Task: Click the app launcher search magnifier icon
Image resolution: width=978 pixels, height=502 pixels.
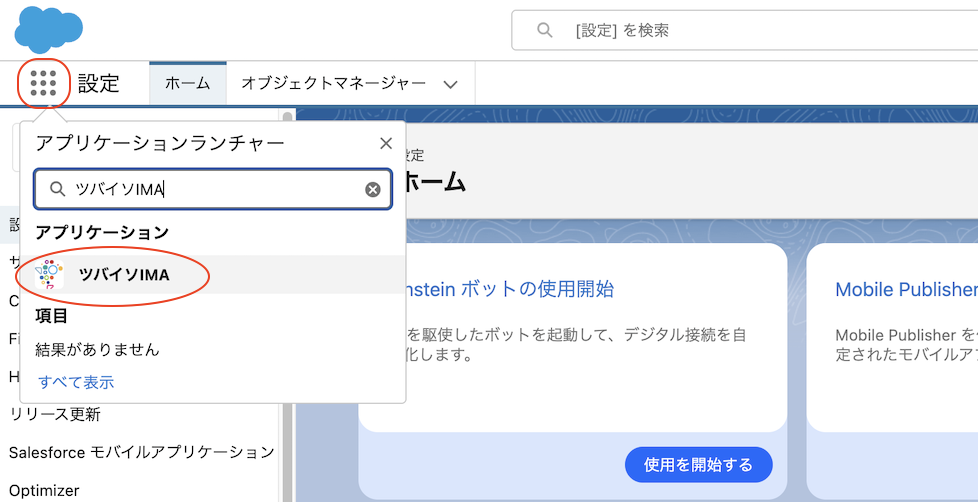Action: click(57, 190)
